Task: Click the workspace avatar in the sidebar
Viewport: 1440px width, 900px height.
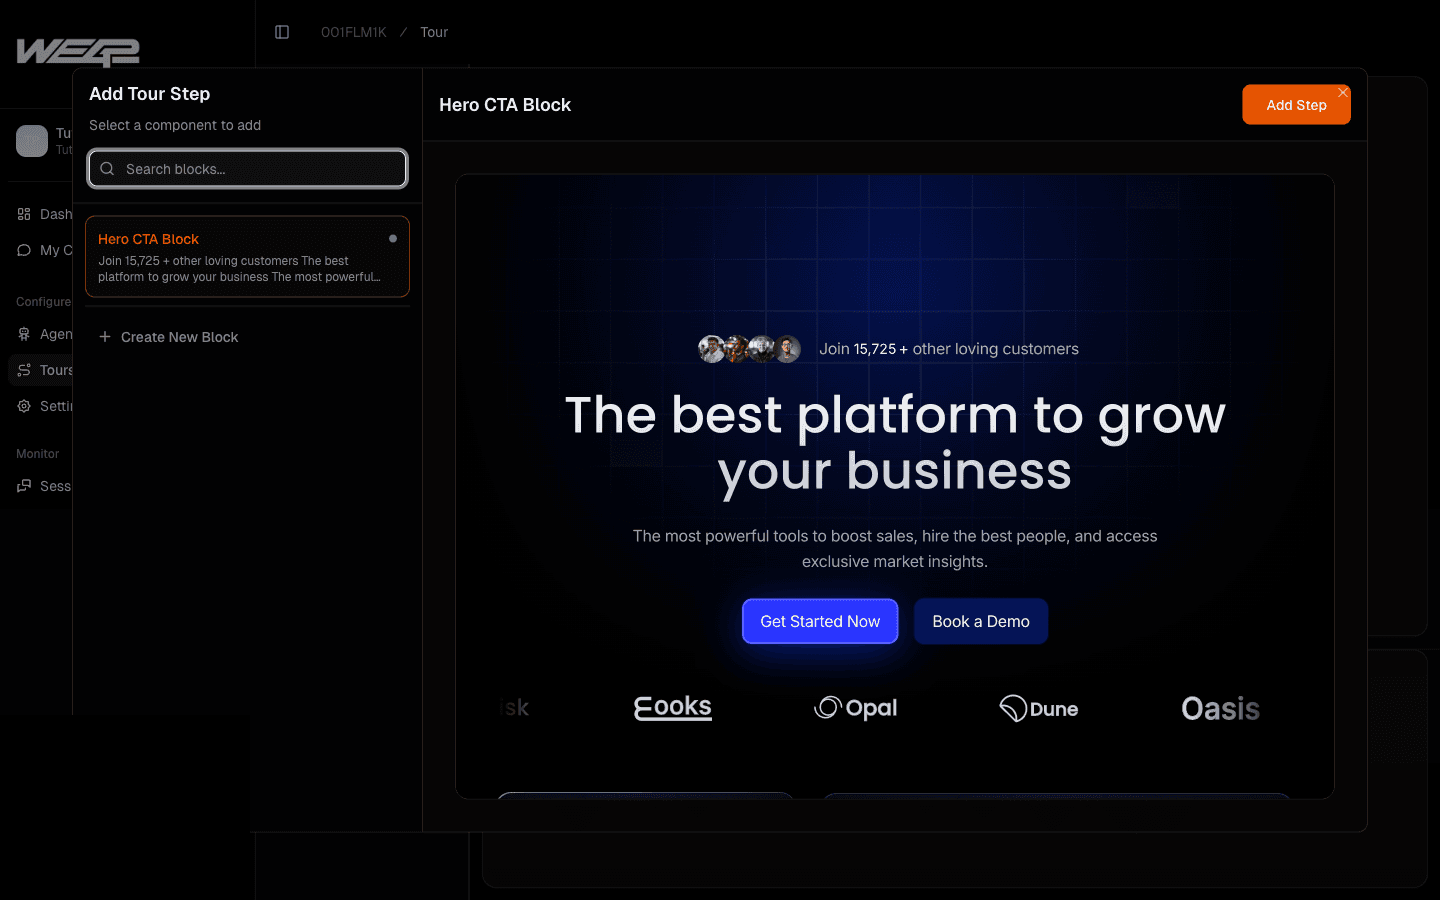Action: tap(32, 141)
